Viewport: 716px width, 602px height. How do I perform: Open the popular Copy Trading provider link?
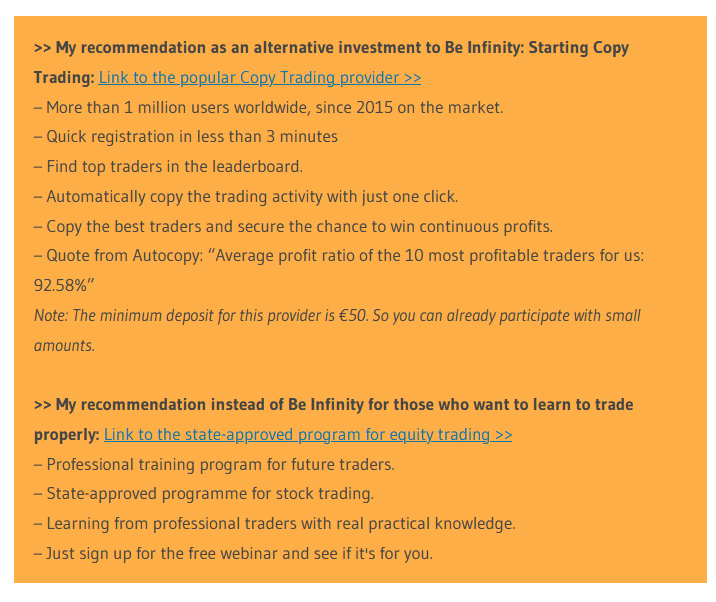point(259,78)
